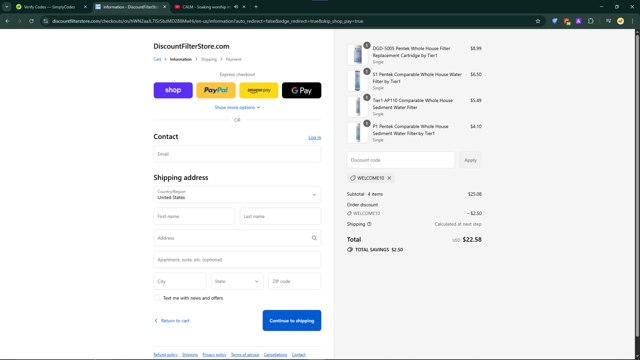This screenshot has width=640, height=360.
Task: Open the State dropdown
Action: [x=237, y=281]
